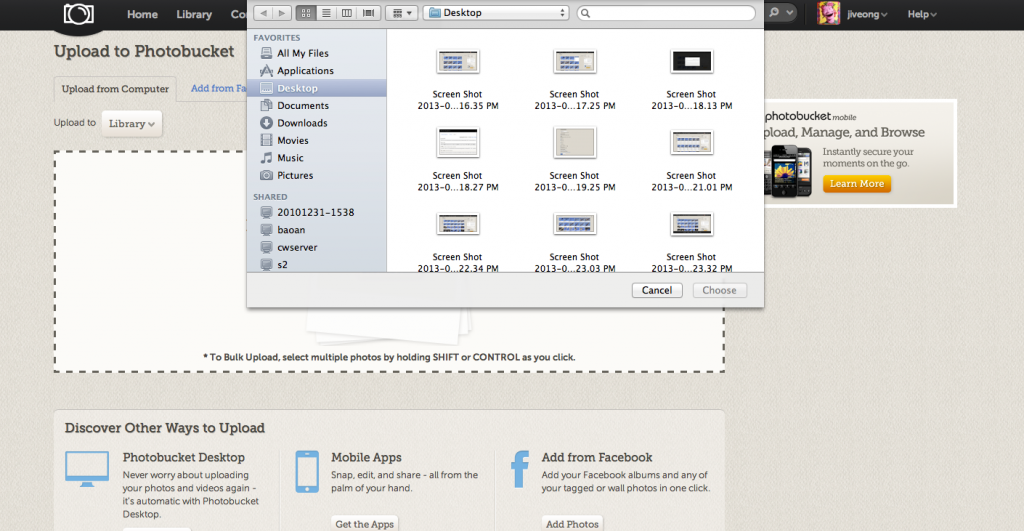The height and width of the screenshot is (531, 1024).
Task: Select Screen Shot 23.32 PM thumbnail
Action: coord(692,224)
